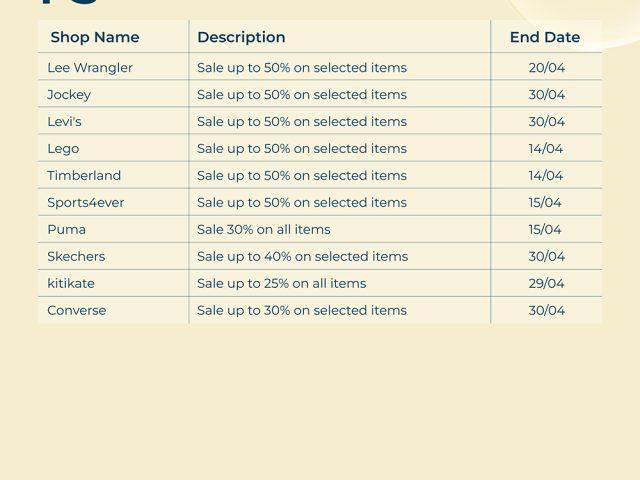This screenshot has width=640, height=480.
Task: Click the kitikate 25% sale description
Action: pos(282,284)
